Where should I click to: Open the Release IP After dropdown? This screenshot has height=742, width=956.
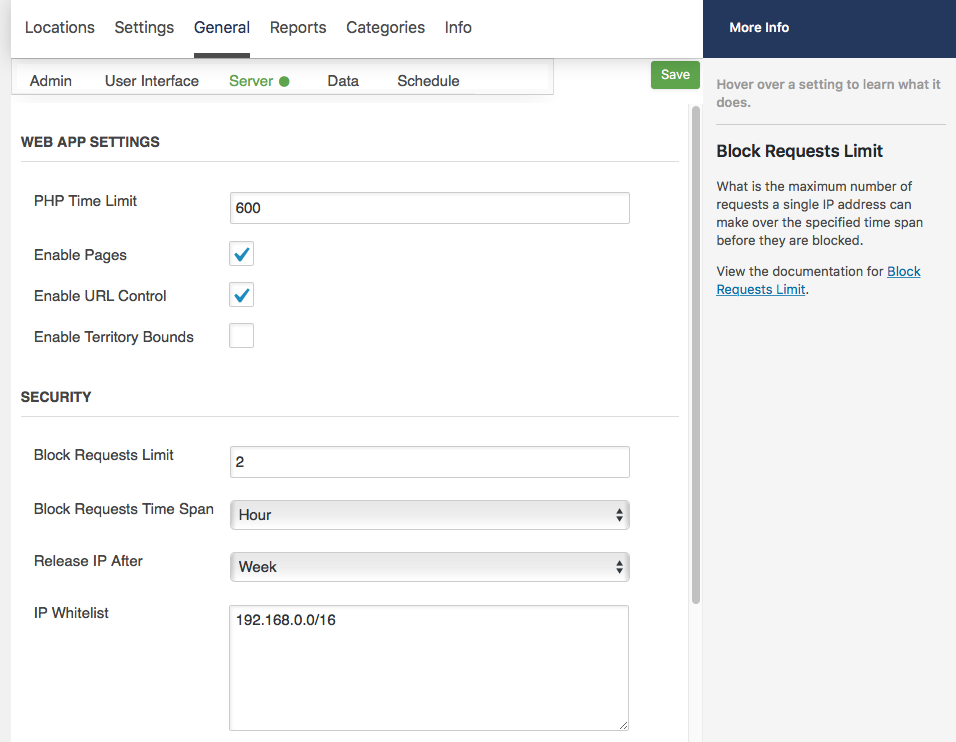(x=429, y=567)
